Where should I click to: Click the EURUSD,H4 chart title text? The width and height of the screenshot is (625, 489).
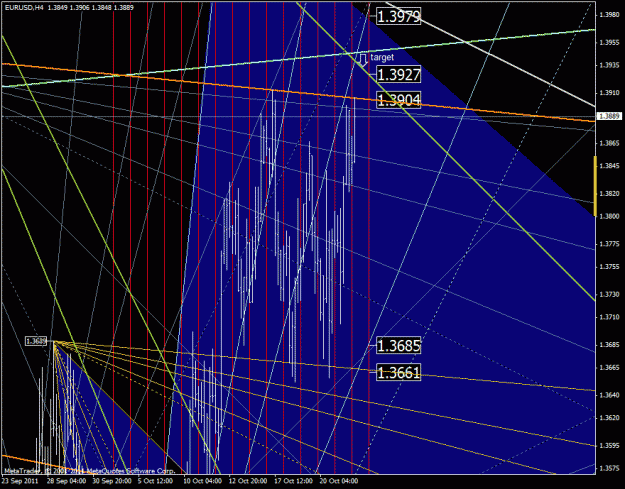pyautogui.click(x=25, y=7)
